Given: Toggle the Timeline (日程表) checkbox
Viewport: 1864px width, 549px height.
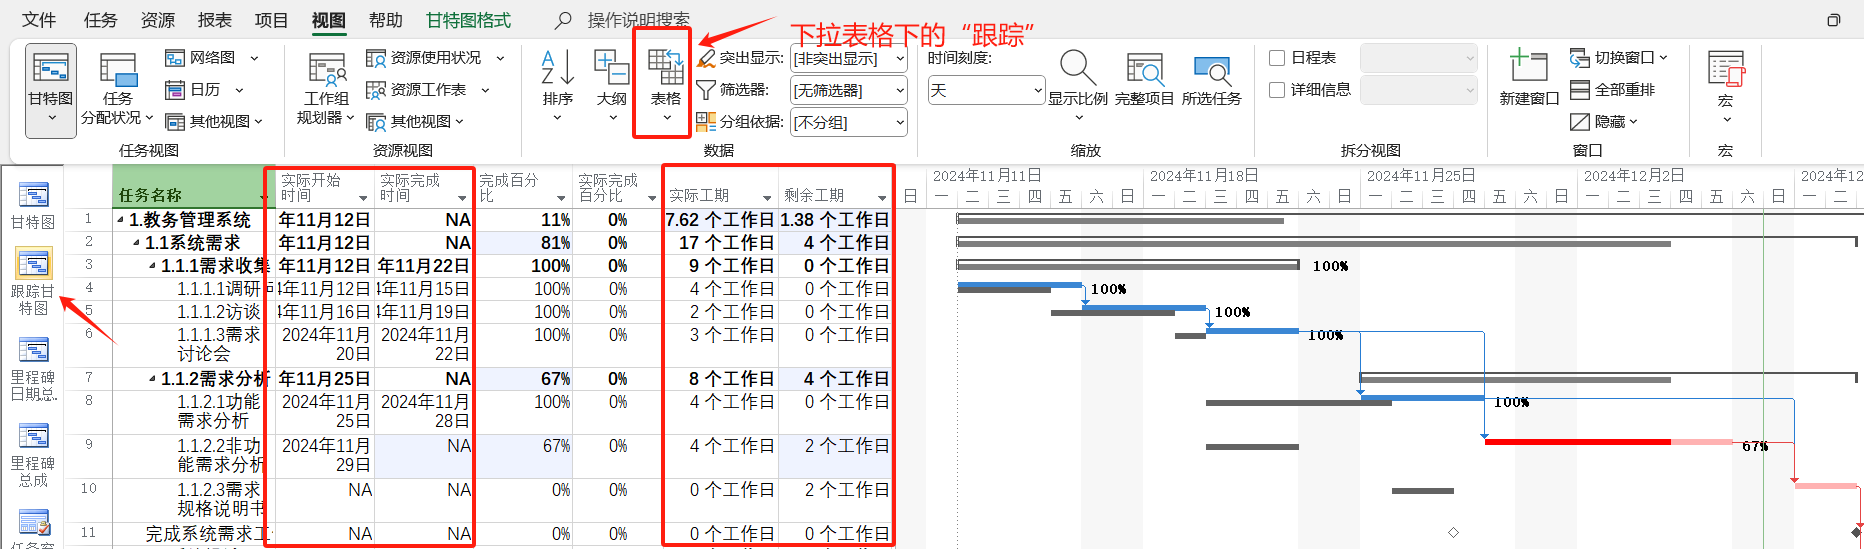Looking at the screenshot, I should (1277, 58).
